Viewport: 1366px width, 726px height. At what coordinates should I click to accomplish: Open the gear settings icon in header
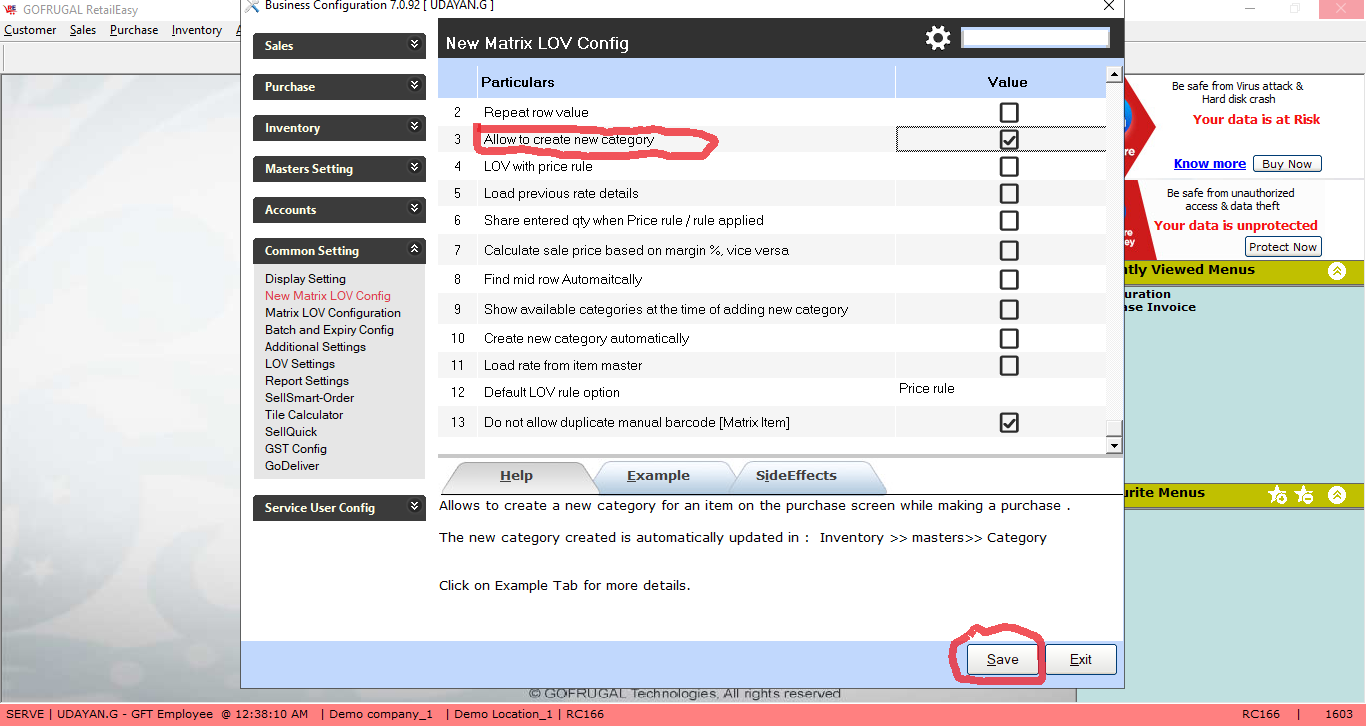(937, 38)
